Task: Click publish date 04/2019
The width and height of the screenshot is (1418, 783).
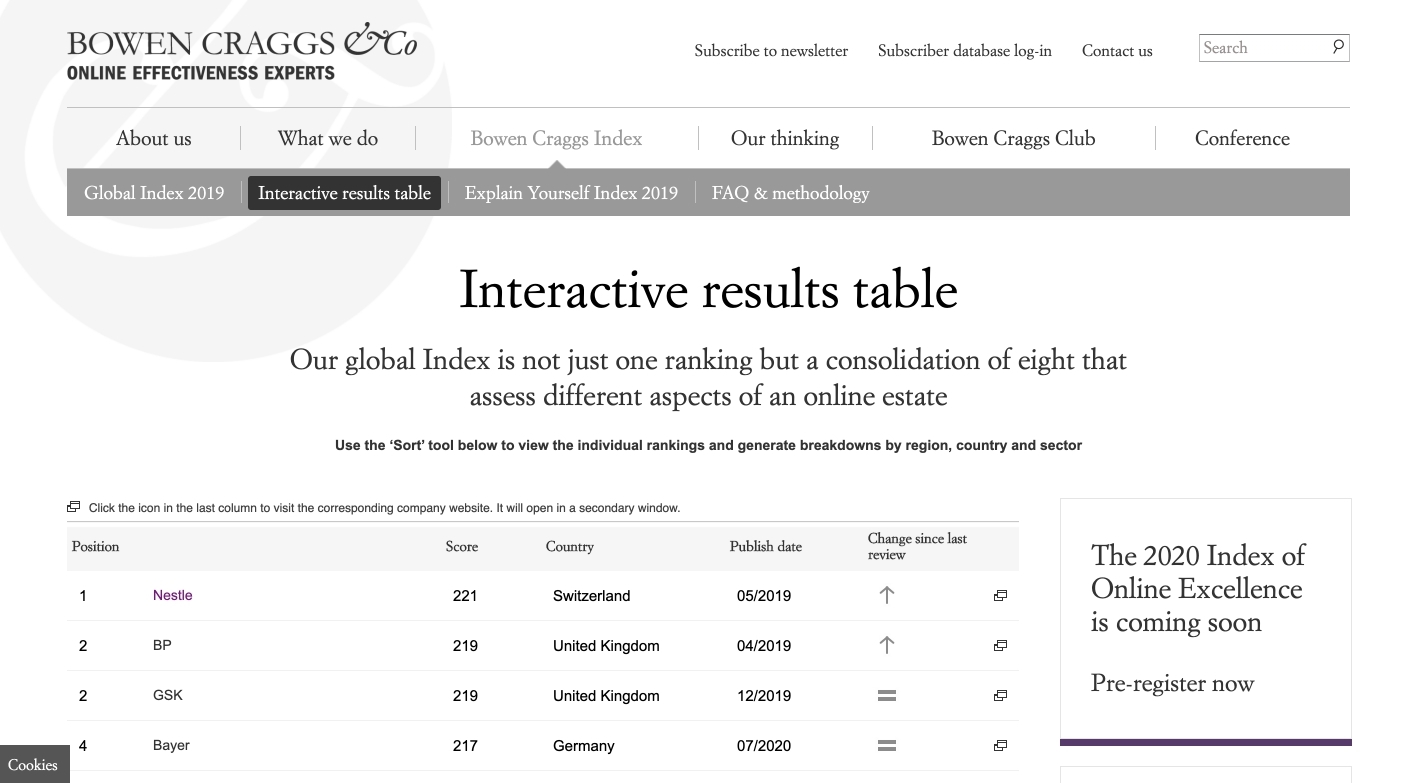Action: [x=764, y=646]
